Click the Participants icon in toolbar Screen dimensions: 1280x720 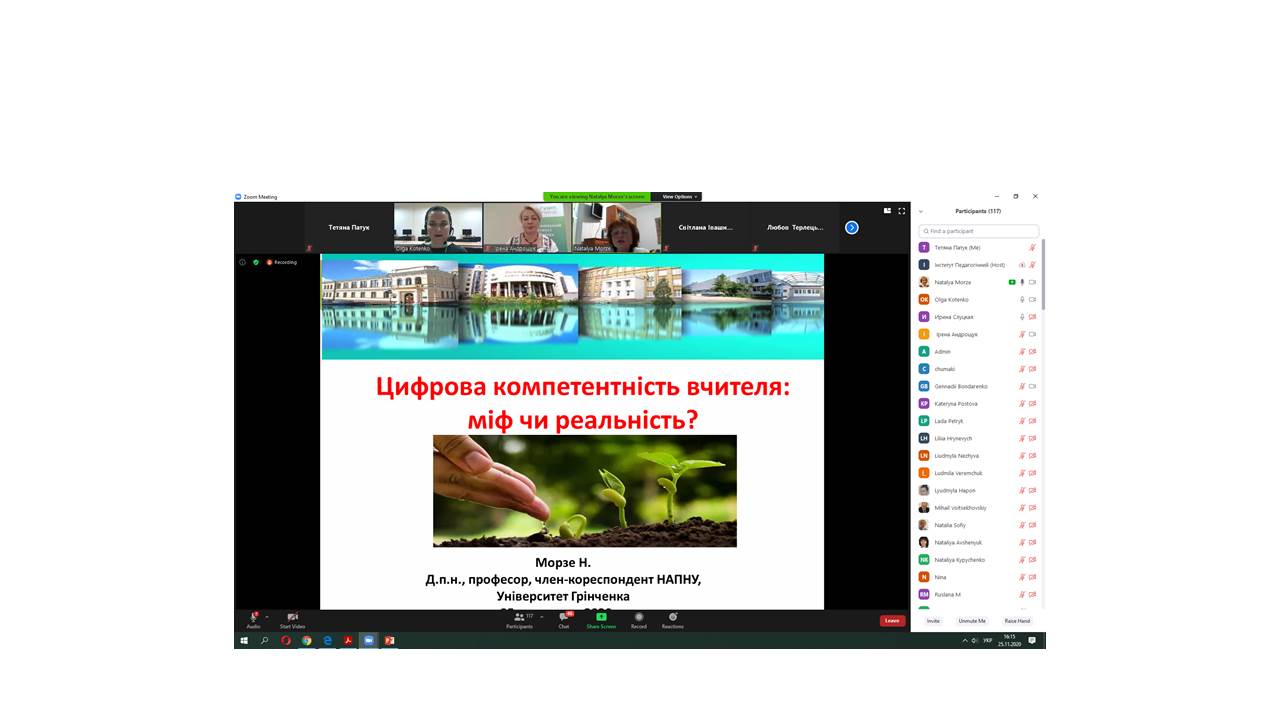[x=519, y=618]
